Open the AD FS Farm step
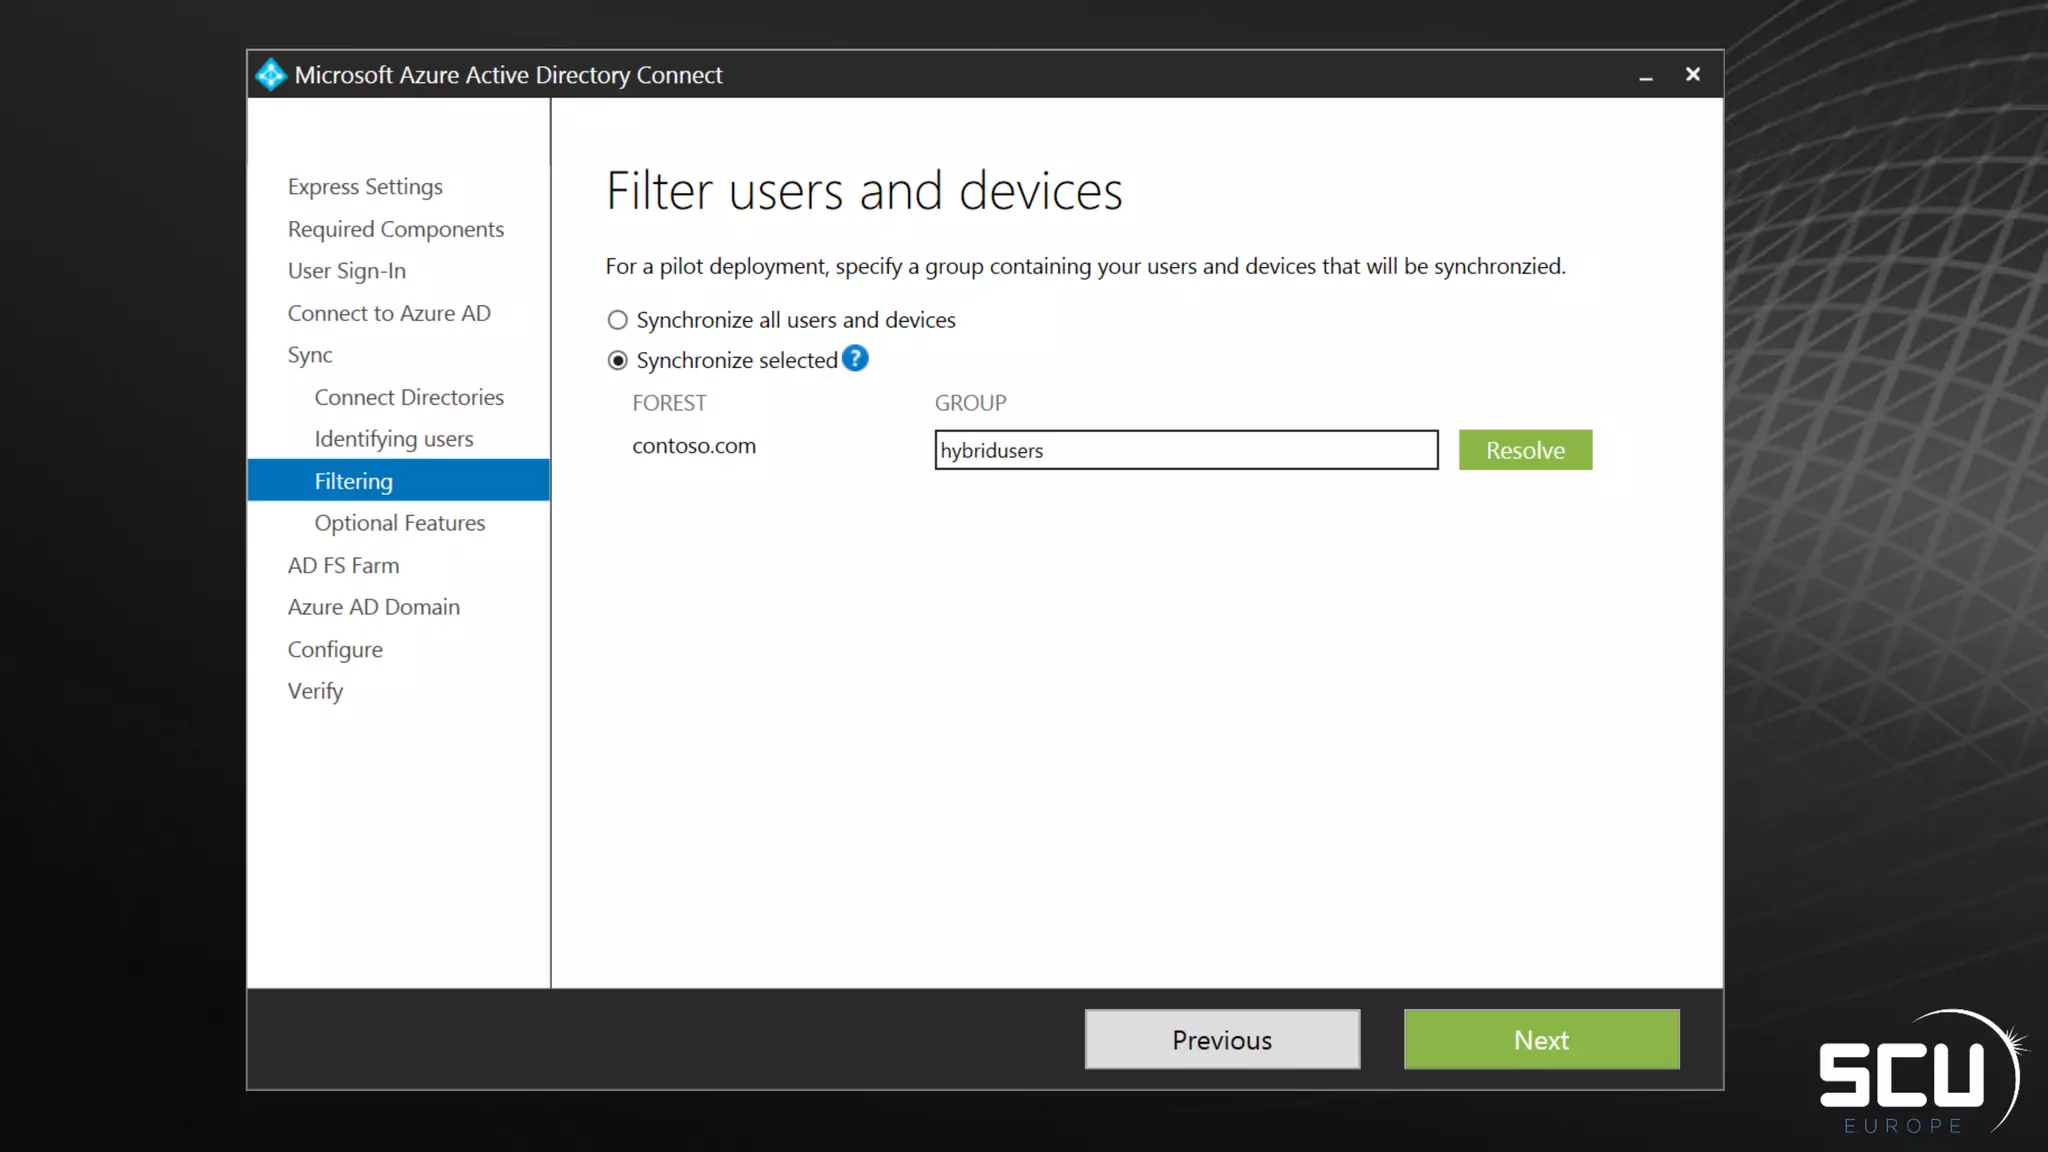Image resolution: width=2048 pixels, height=1152 pixels. click(x=343, y=565)
